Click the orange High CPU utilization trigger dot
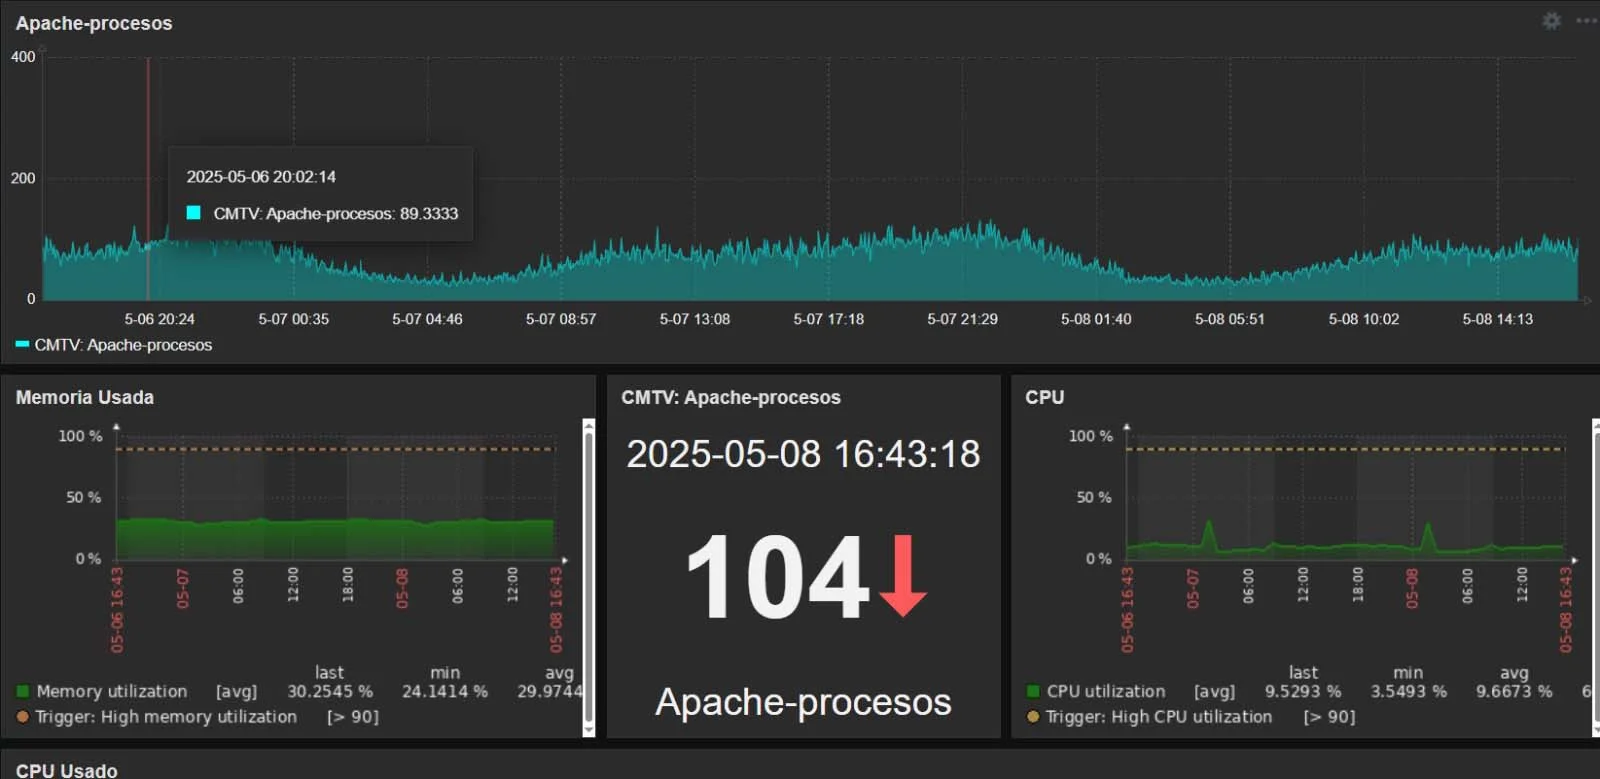1600x779 pixels. (x=1033, y=716)
